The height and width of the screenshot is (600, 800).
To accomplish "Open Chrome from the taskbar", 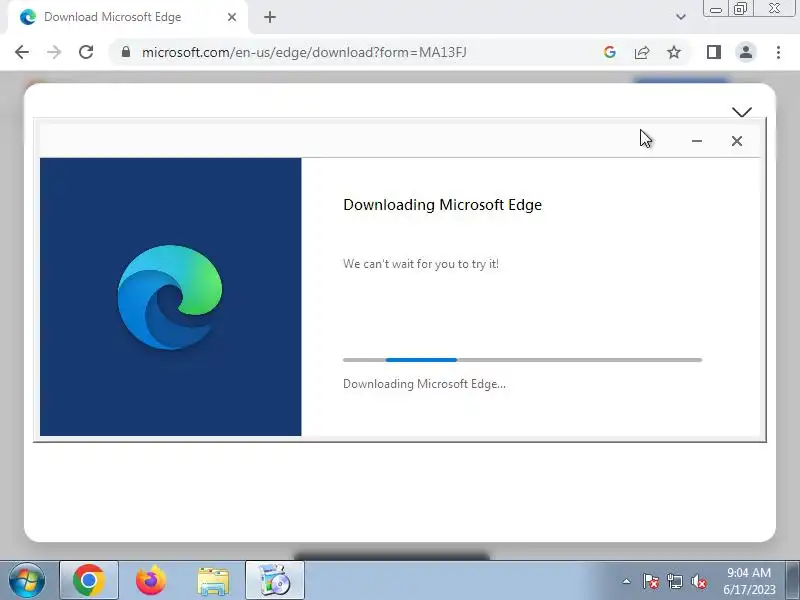I will 89,580.
